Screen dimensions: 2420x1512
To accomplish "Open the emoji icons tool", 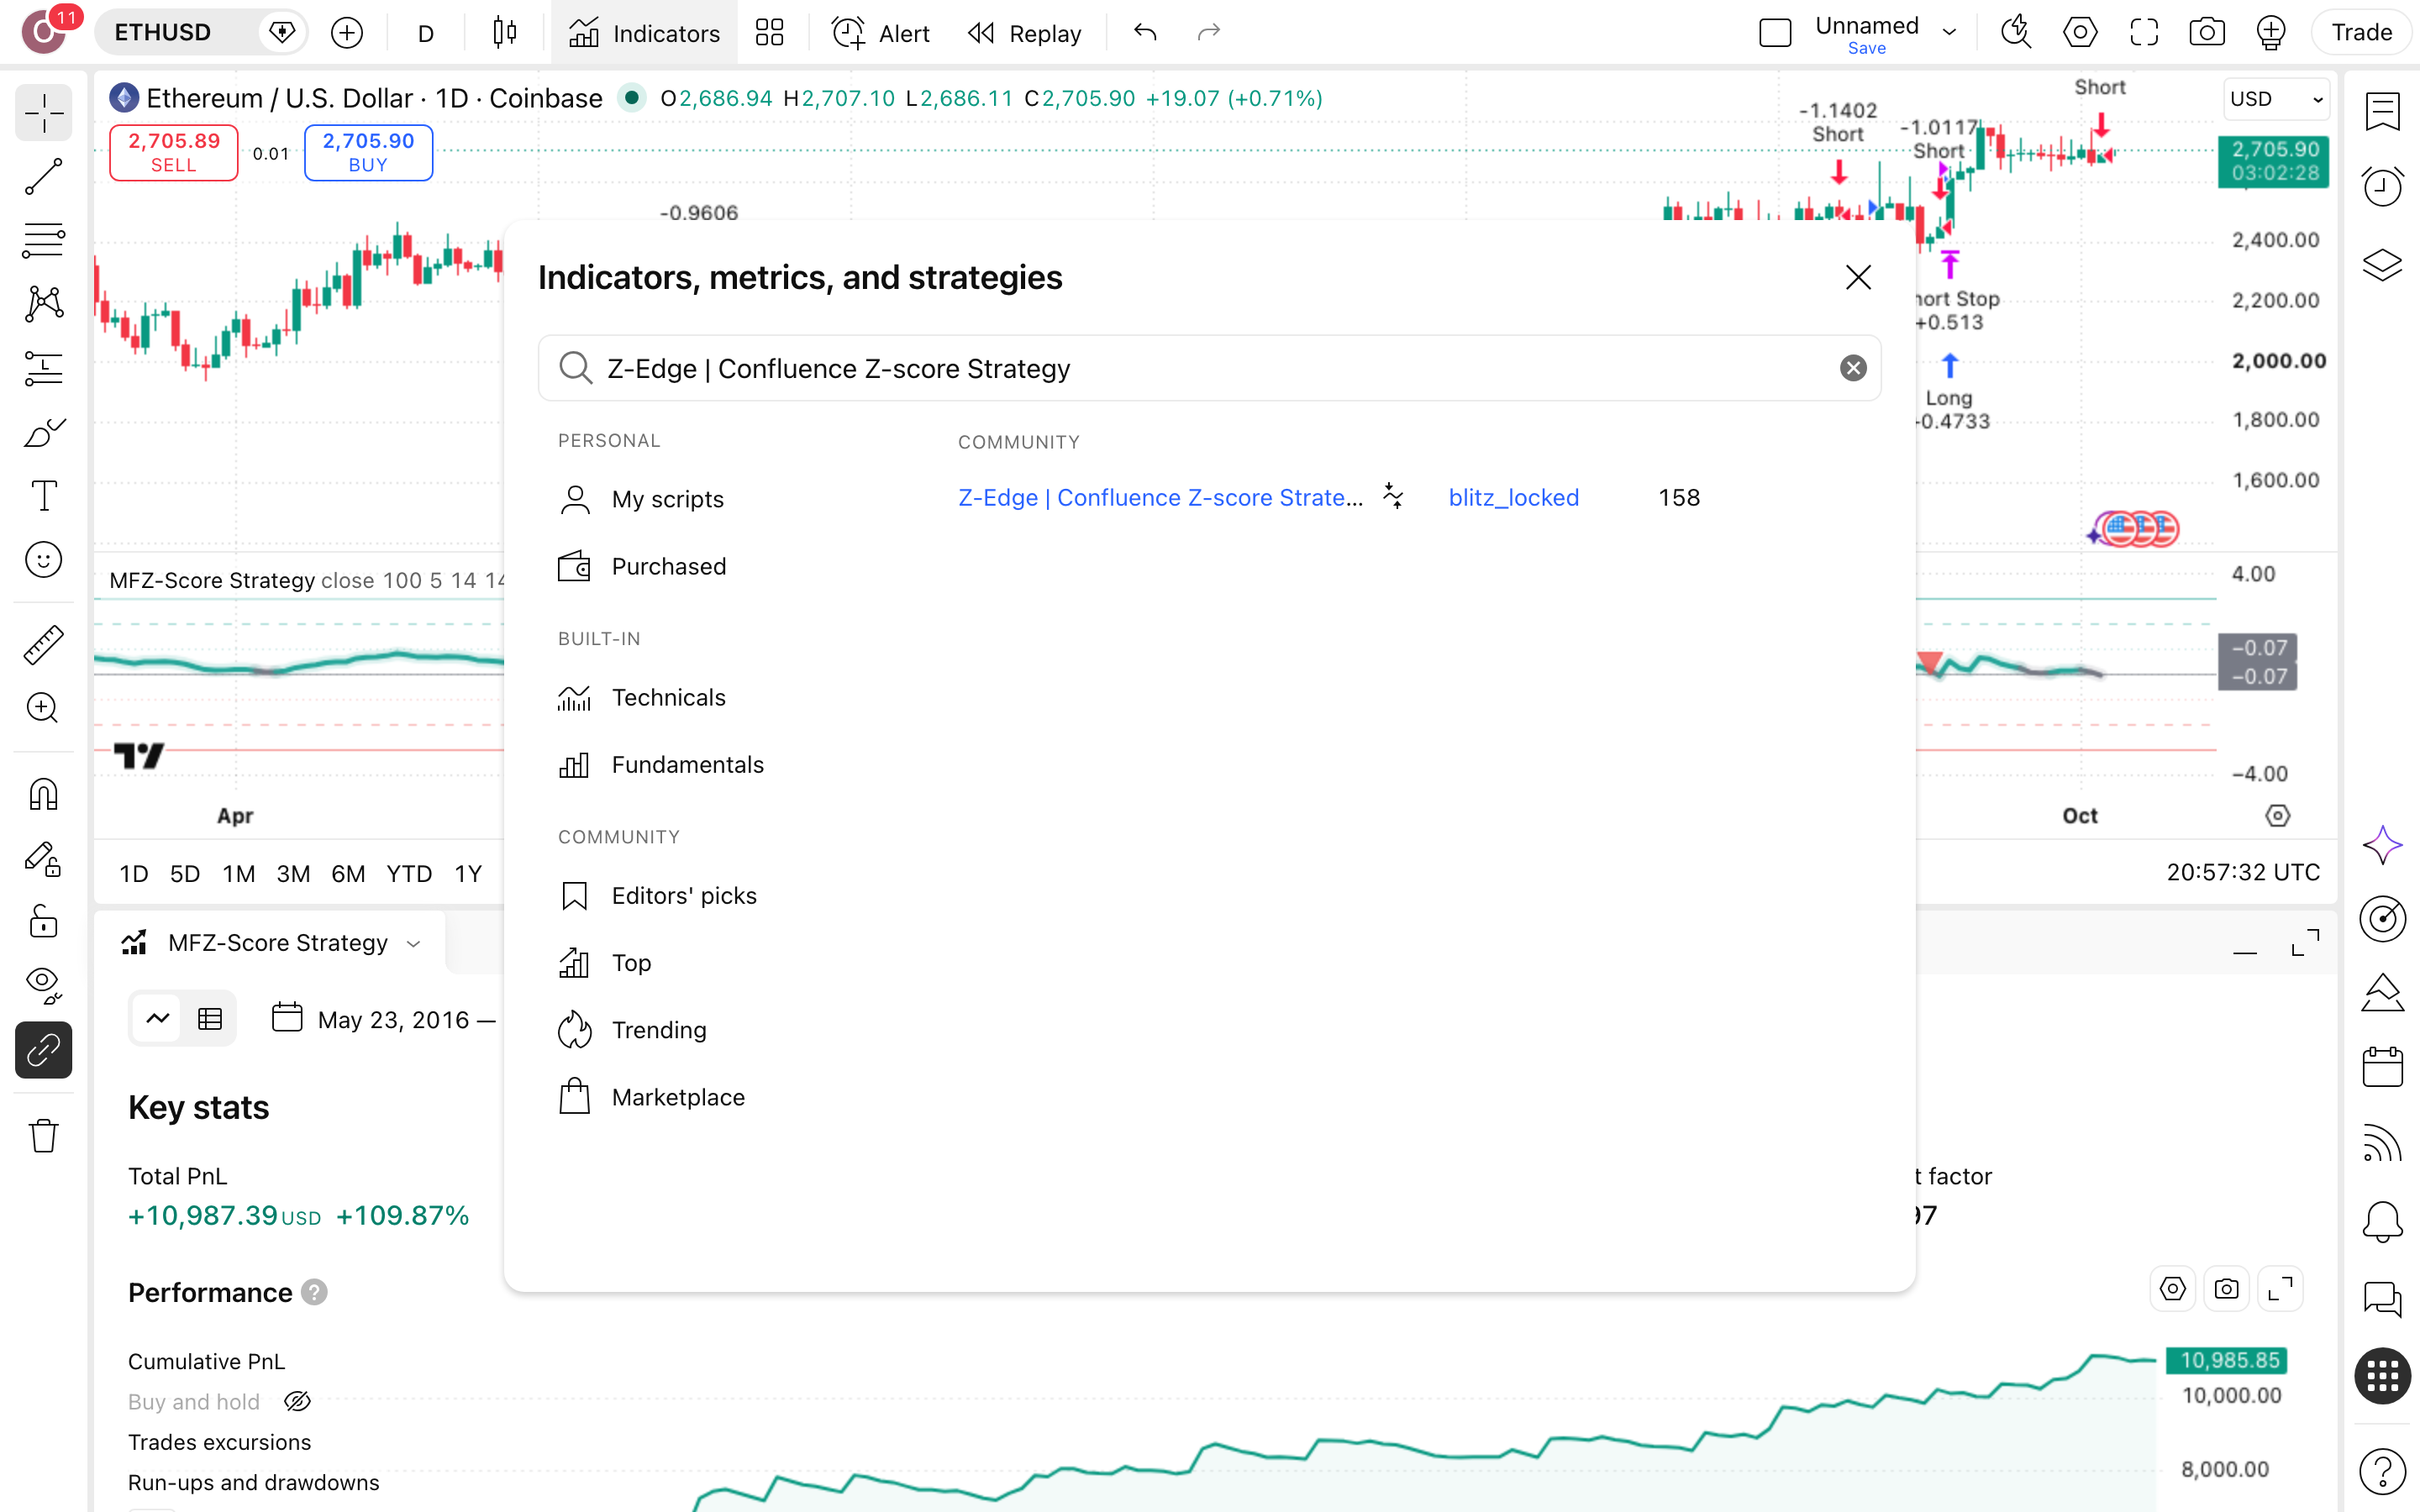I will (x=43, y=560).
